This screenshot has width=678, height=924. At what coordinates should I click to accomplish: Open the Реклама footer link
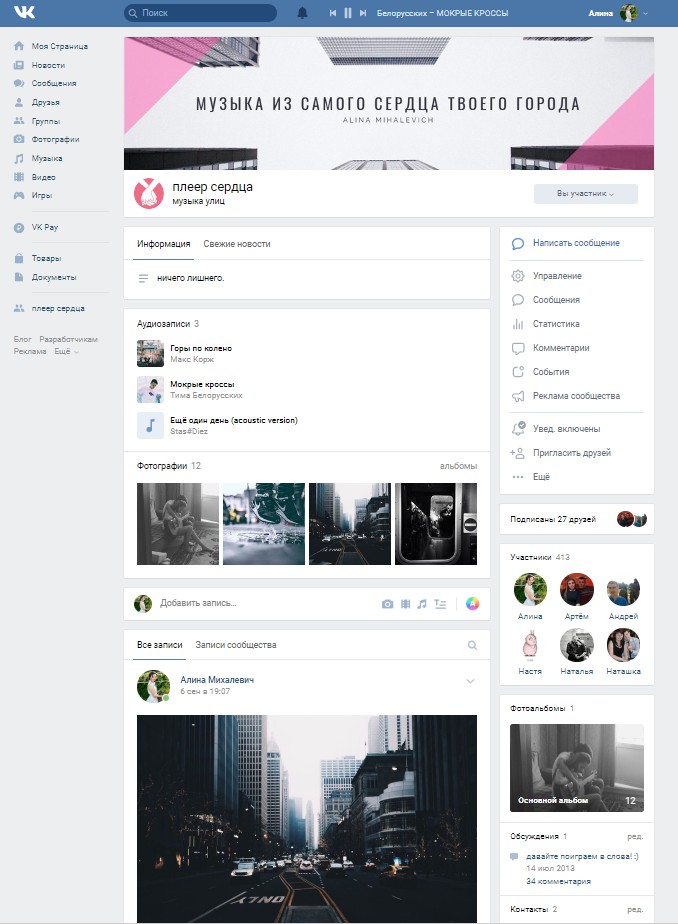pos(30,351)
